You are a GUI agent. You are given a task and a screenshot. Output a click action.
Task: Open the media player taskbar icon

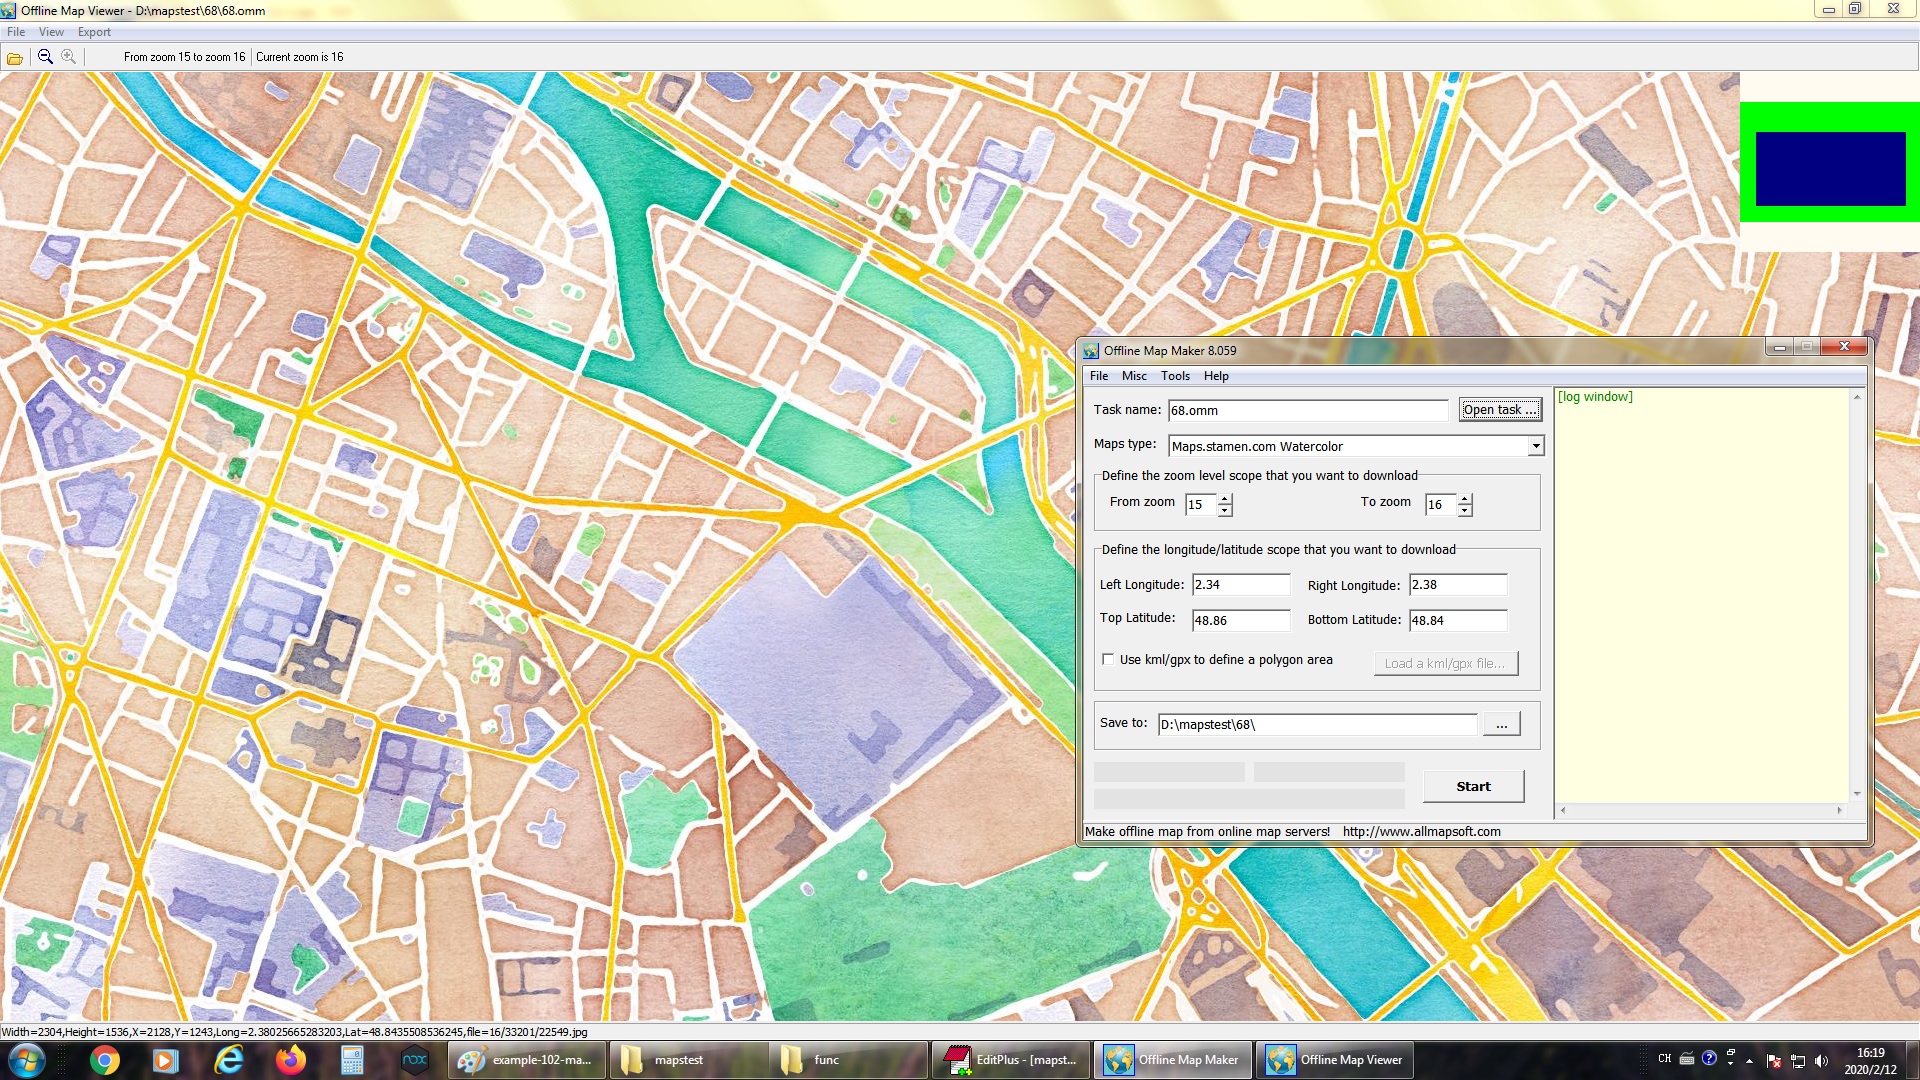[x=166, y=1060]
